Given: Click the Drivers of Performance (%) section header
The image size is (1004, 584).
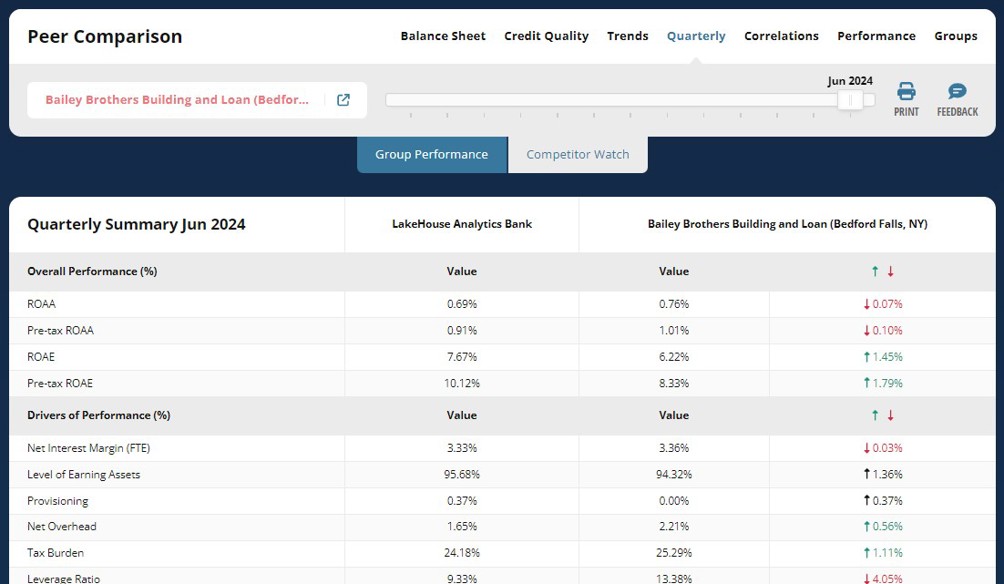Looking at the screenshot, I should (x=99, y=416).
